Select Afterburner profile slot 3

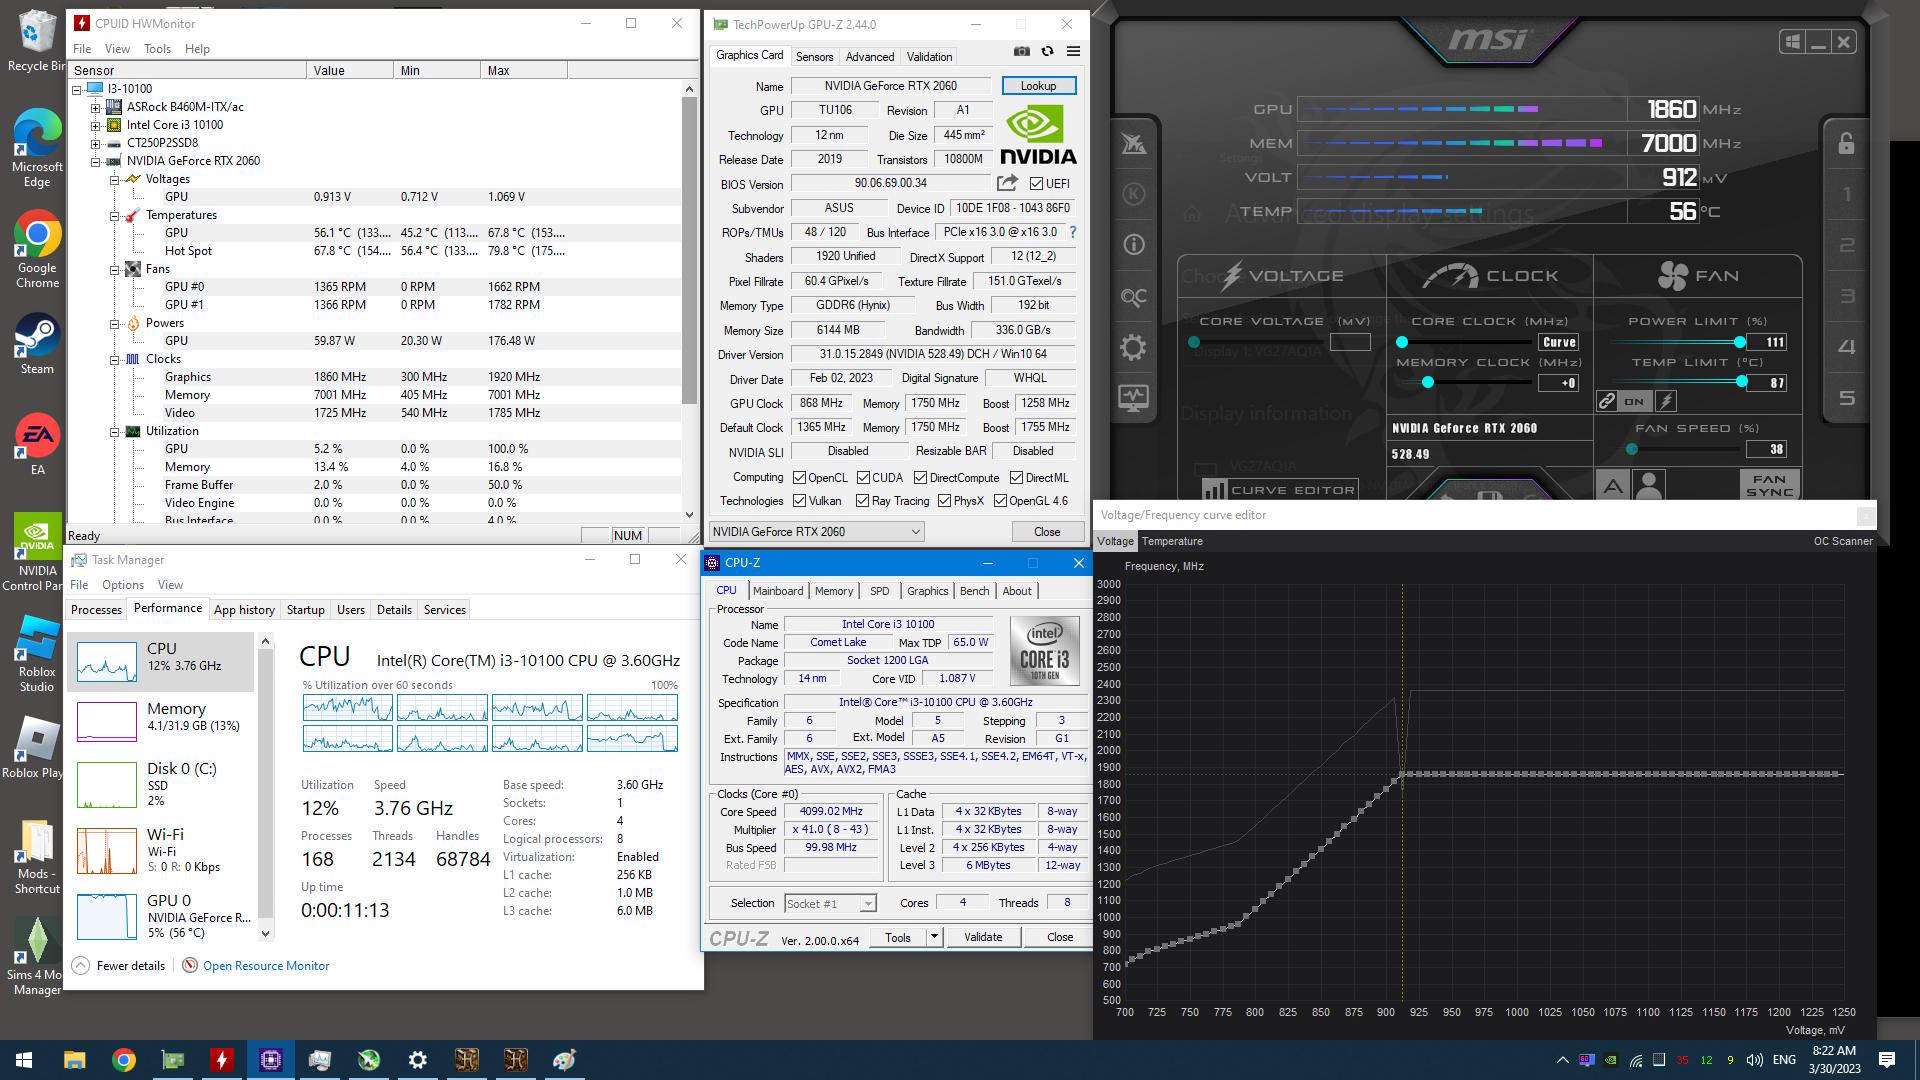pyautogui.click(x=1847, y=297)
